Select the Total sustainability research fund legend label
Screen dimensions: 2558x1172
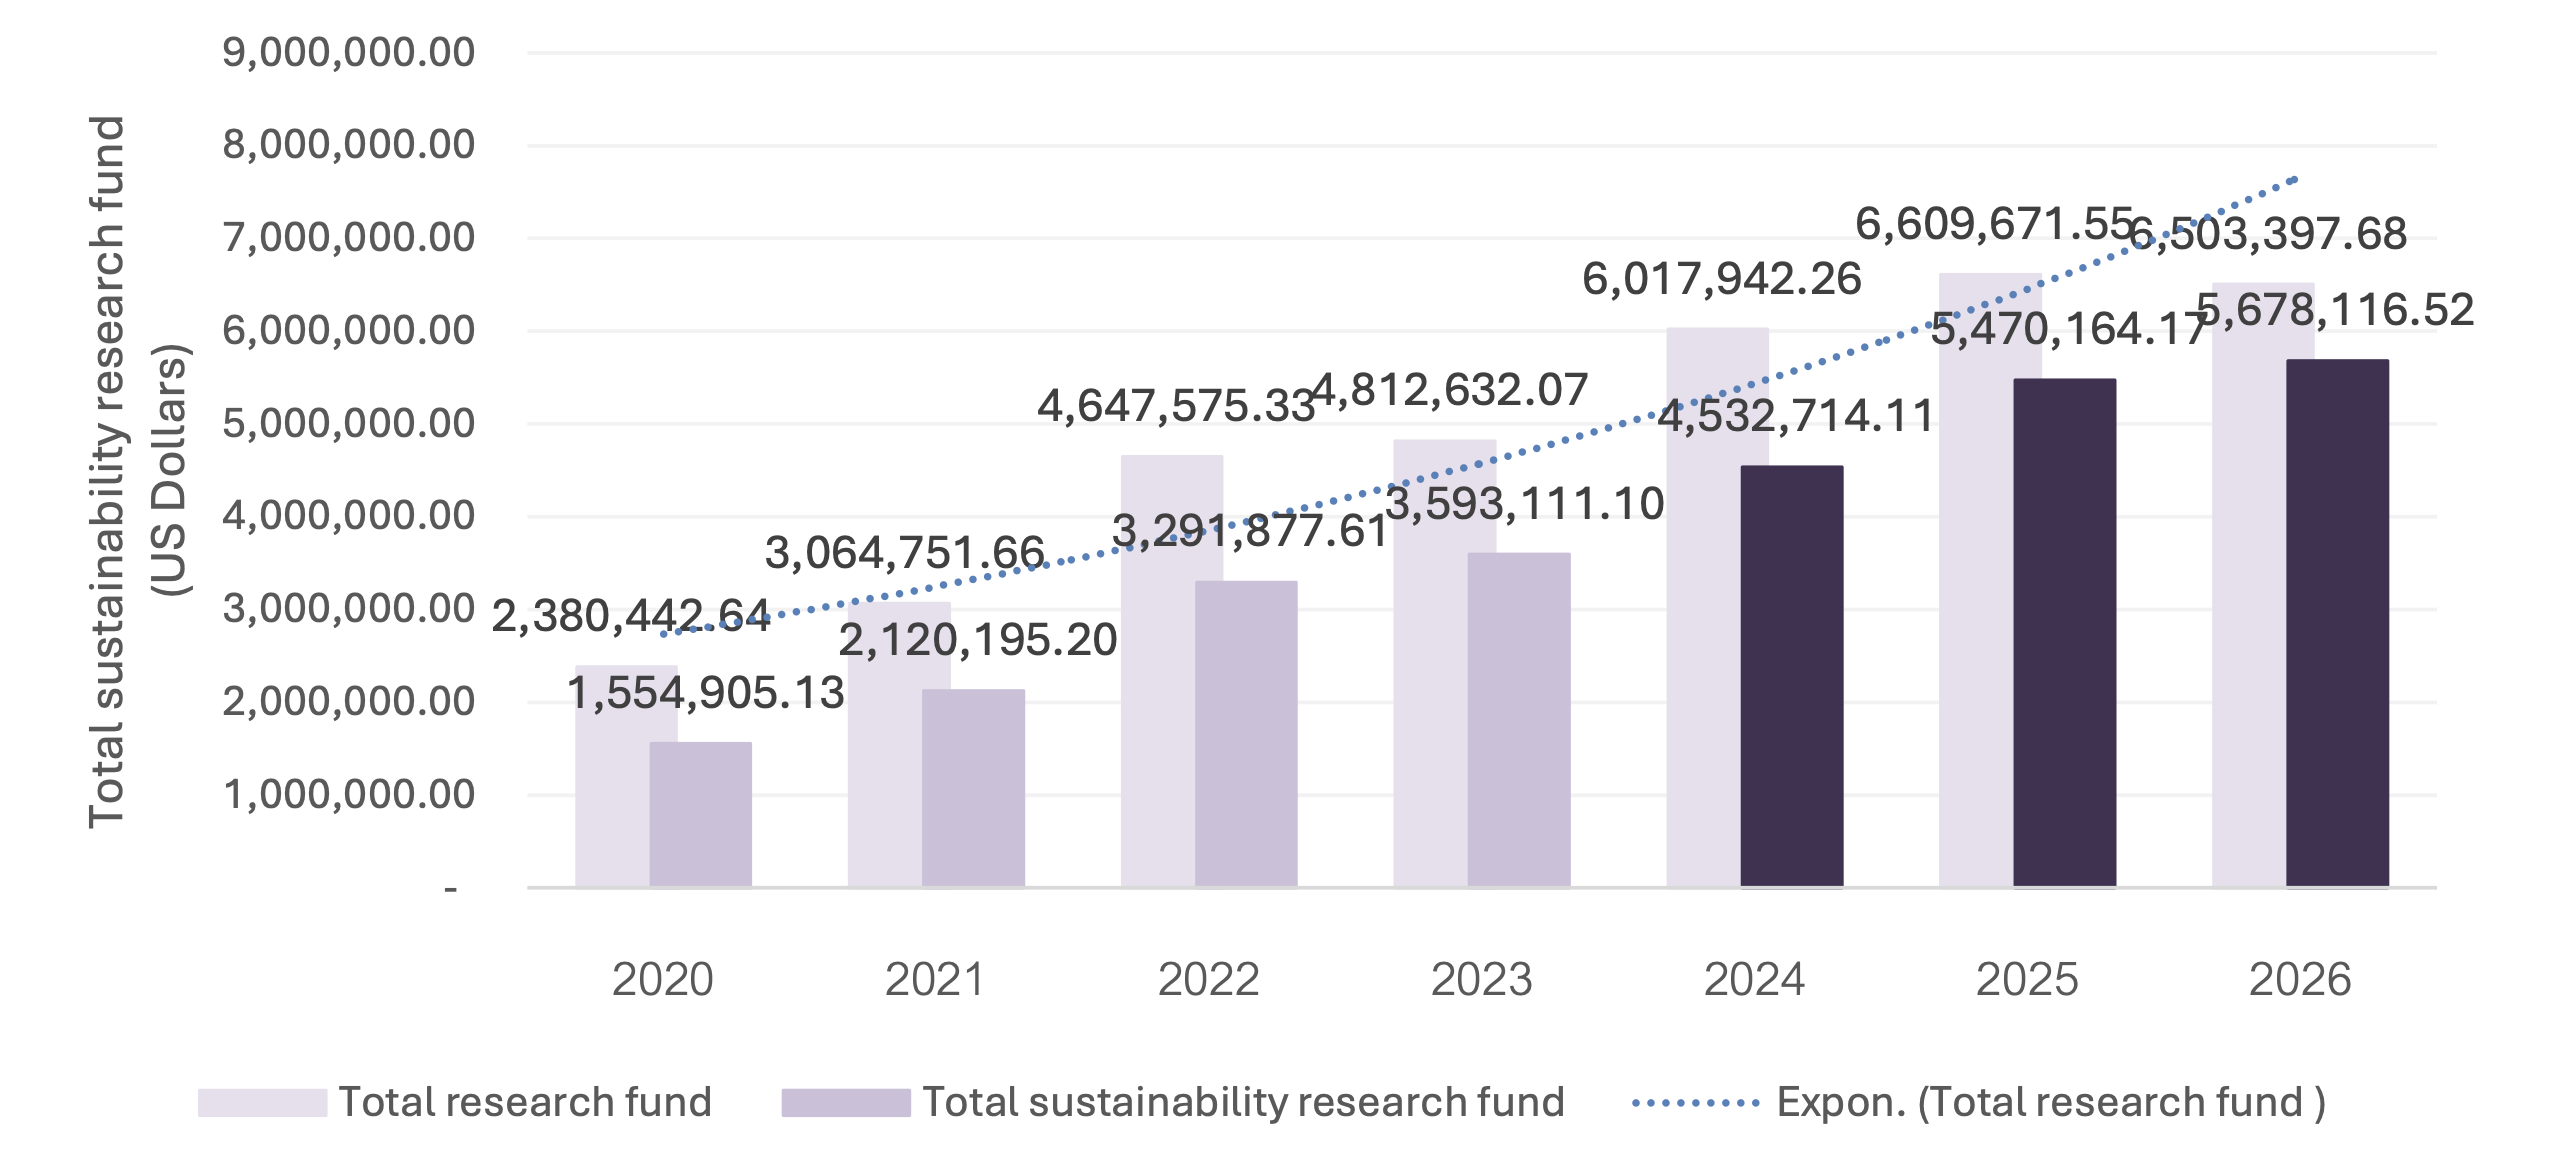(1244, 1103)
